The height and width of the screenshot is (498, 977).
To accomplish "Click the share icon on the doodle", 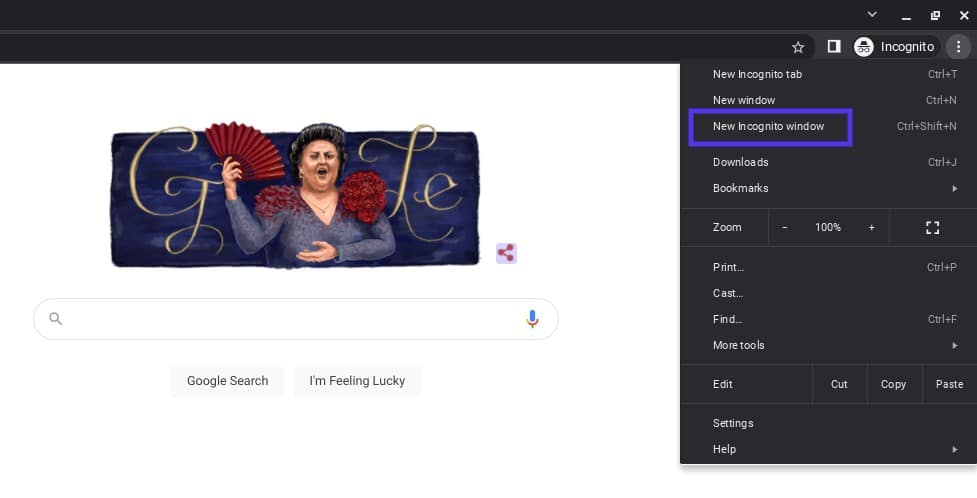I will pos(506,253).
